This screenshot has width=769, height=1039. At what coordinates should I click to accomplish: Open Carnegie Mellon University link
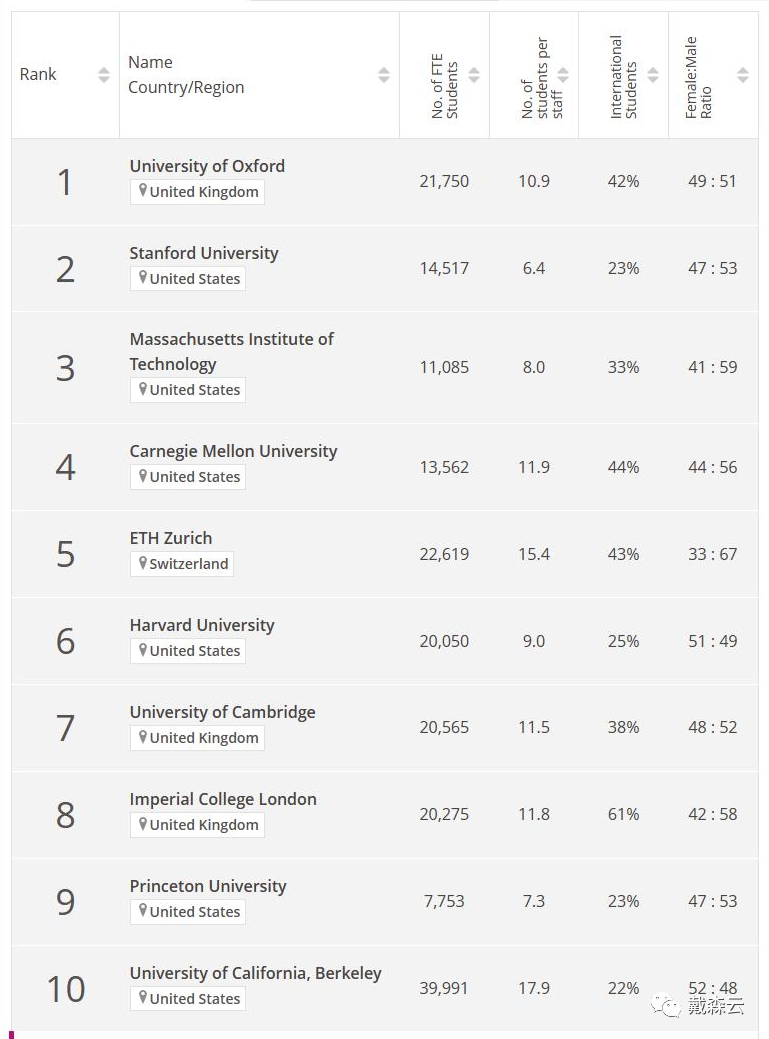tap(233, 451)
